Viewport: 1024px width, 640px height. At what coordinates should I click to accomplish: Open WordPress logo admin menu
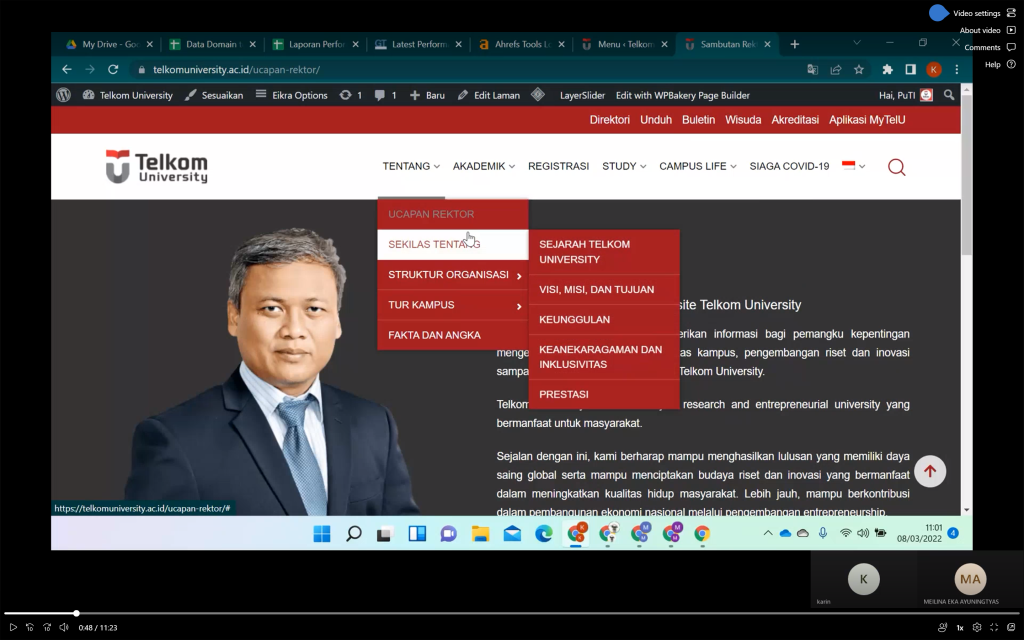[63, 95]
